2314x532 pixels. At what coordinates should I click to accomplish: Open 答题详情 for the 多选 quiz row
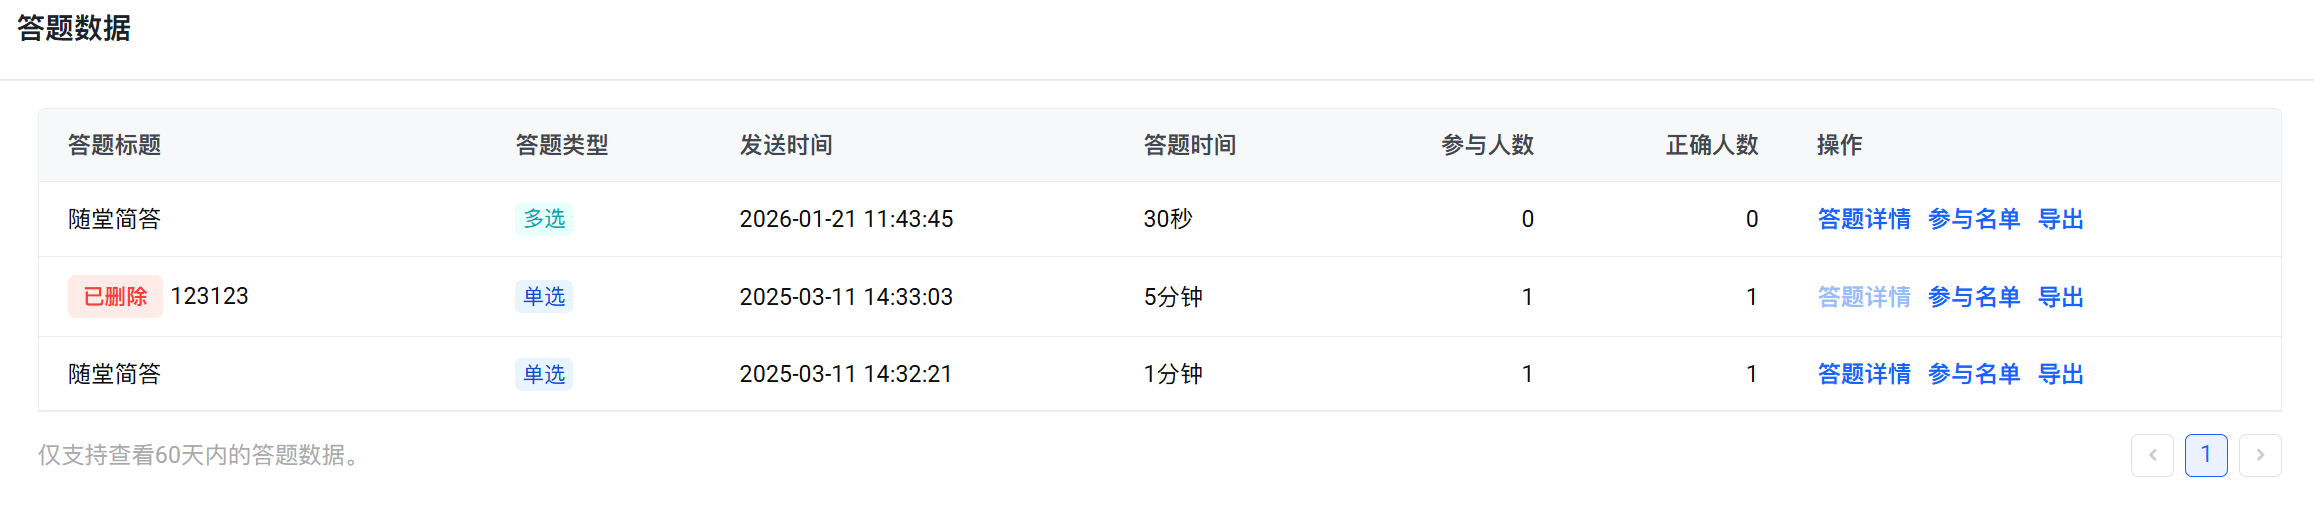(x=1864, y=219)
